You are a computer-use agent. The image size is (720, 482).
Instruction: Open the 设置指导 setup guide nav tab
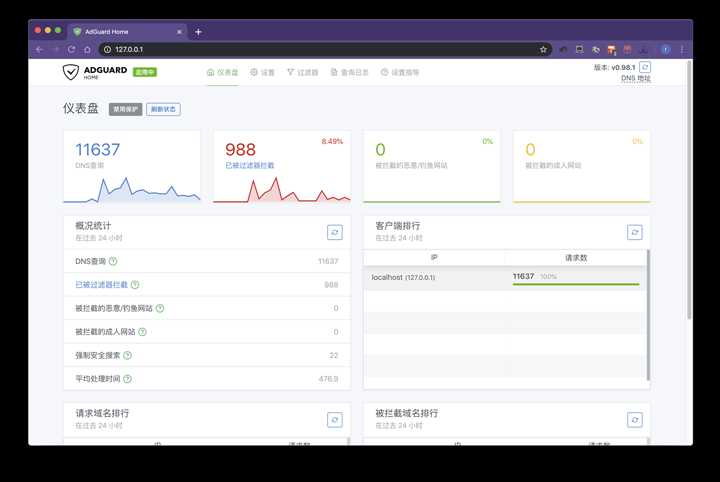[x=400, y=72]
